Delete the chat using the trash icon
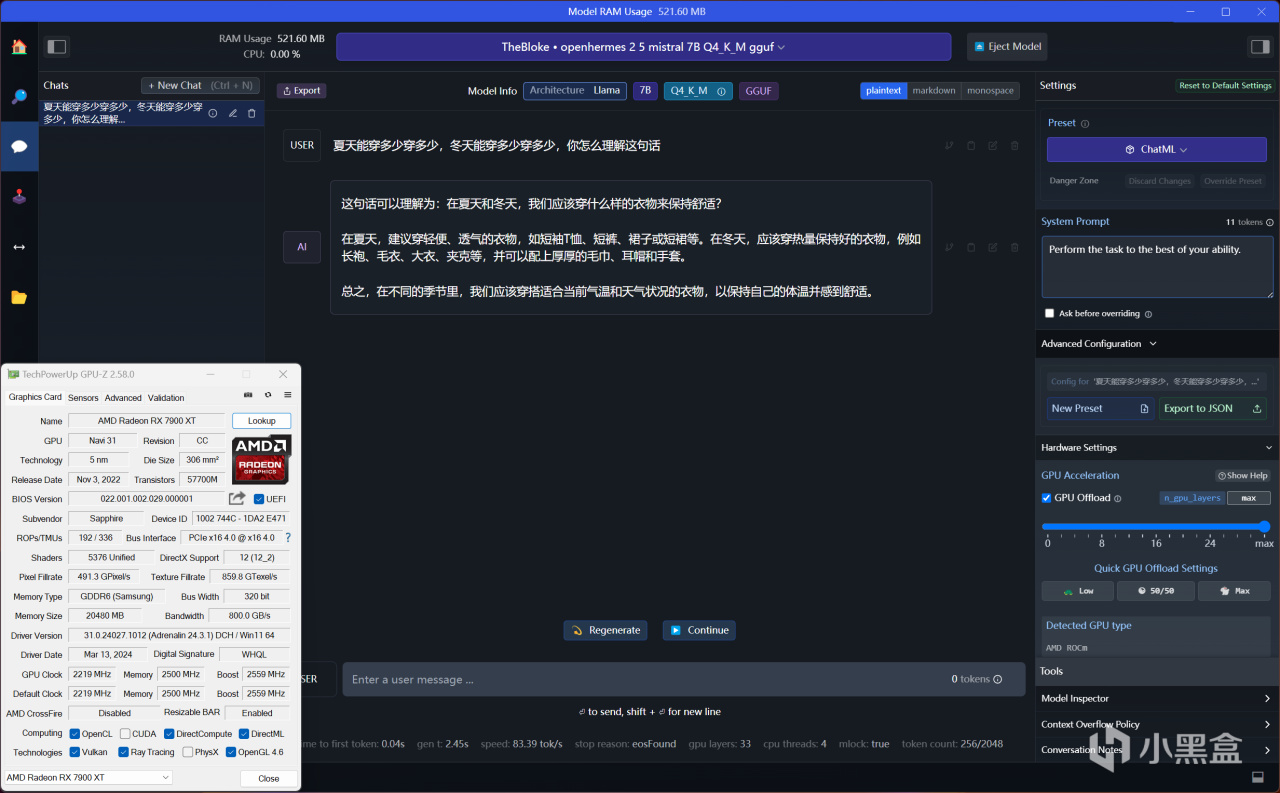The image size is (1280, 793). [x=252, y=113]
